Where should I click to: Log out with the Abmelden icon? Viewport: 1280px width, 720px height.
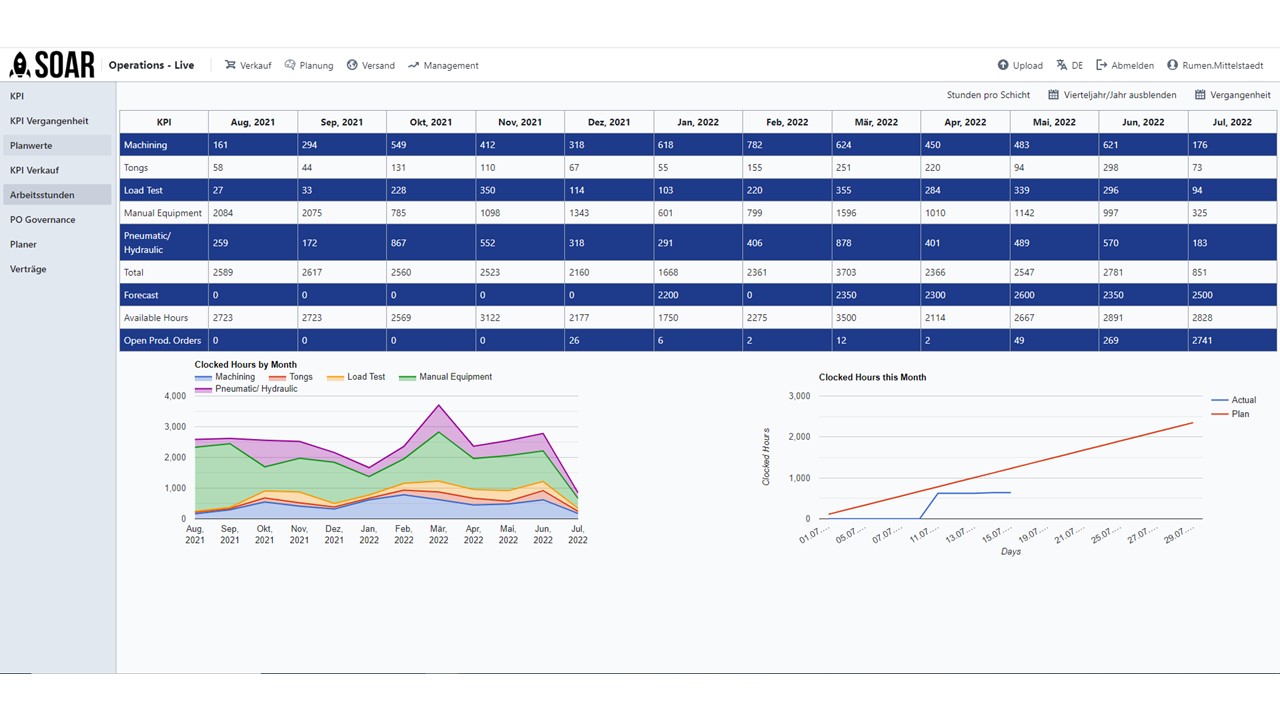click(x=1102, y=65)
